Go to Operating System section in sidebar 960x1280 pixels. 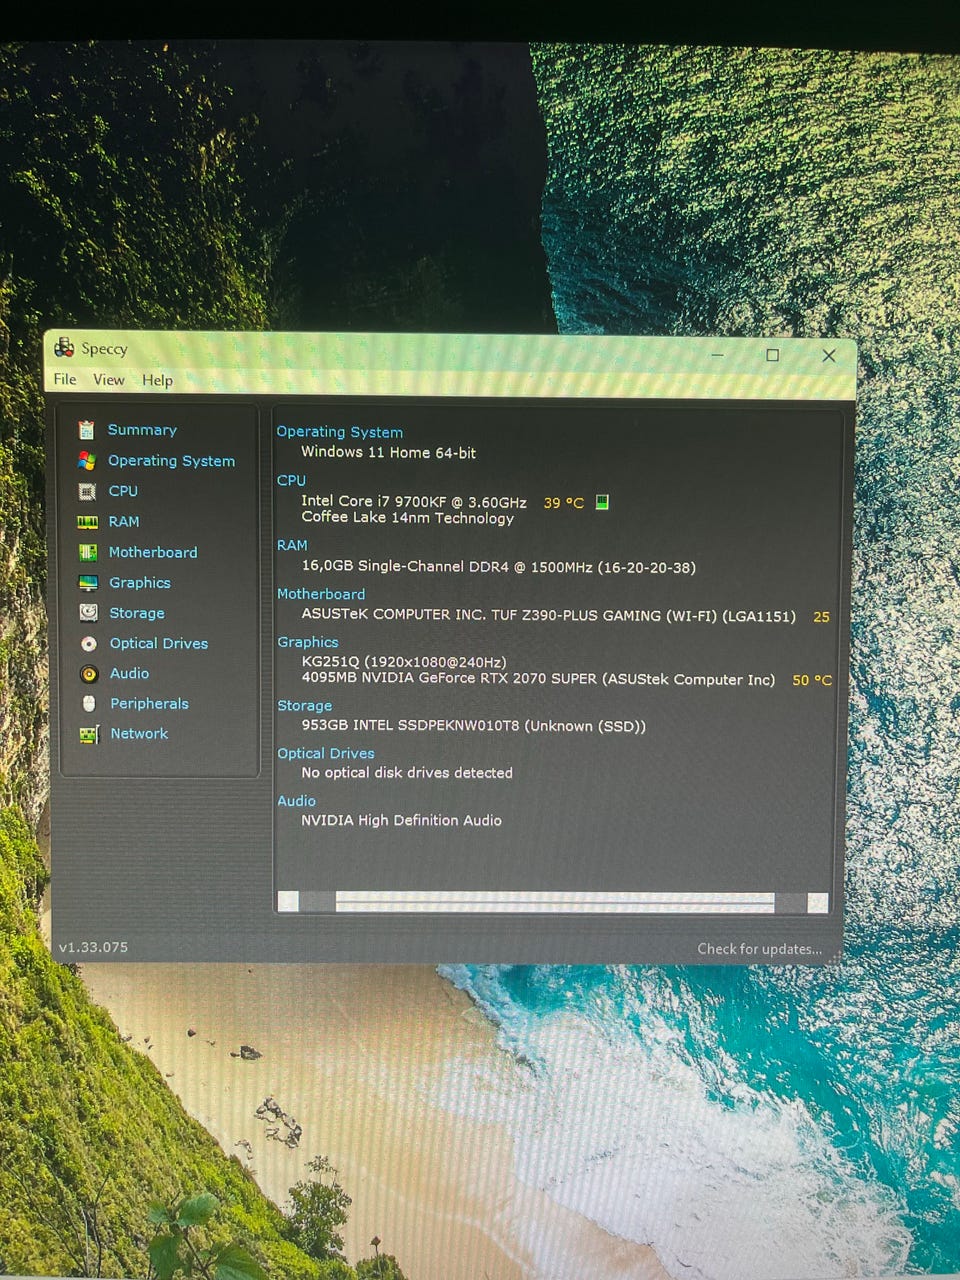coord(171,461)
